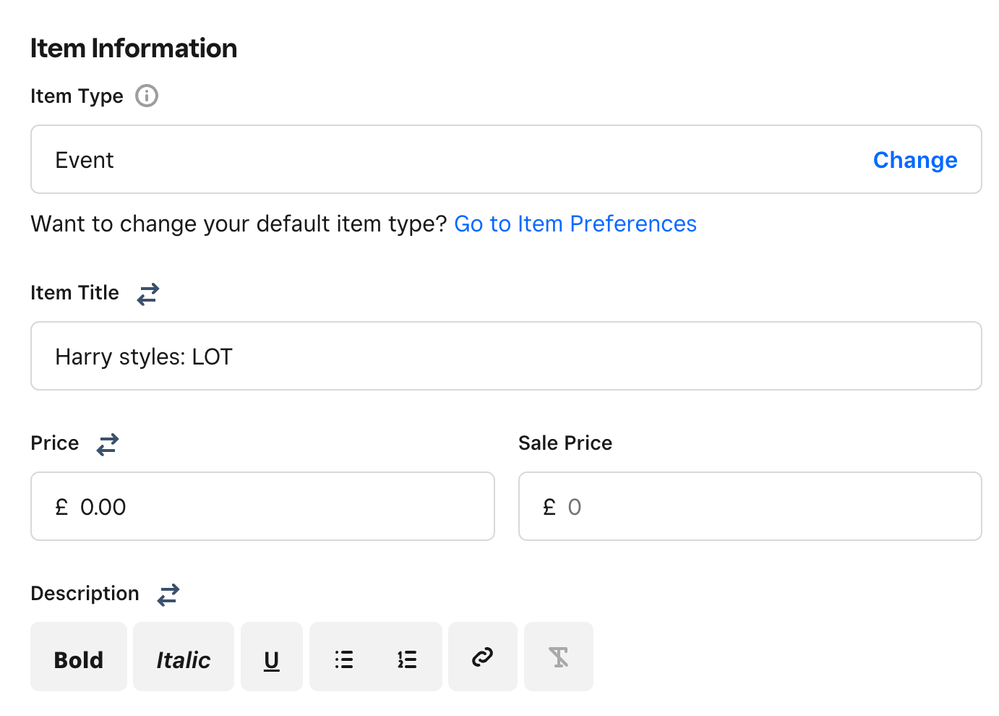
Task: Focus the Item Title text field
Action: 505,357
